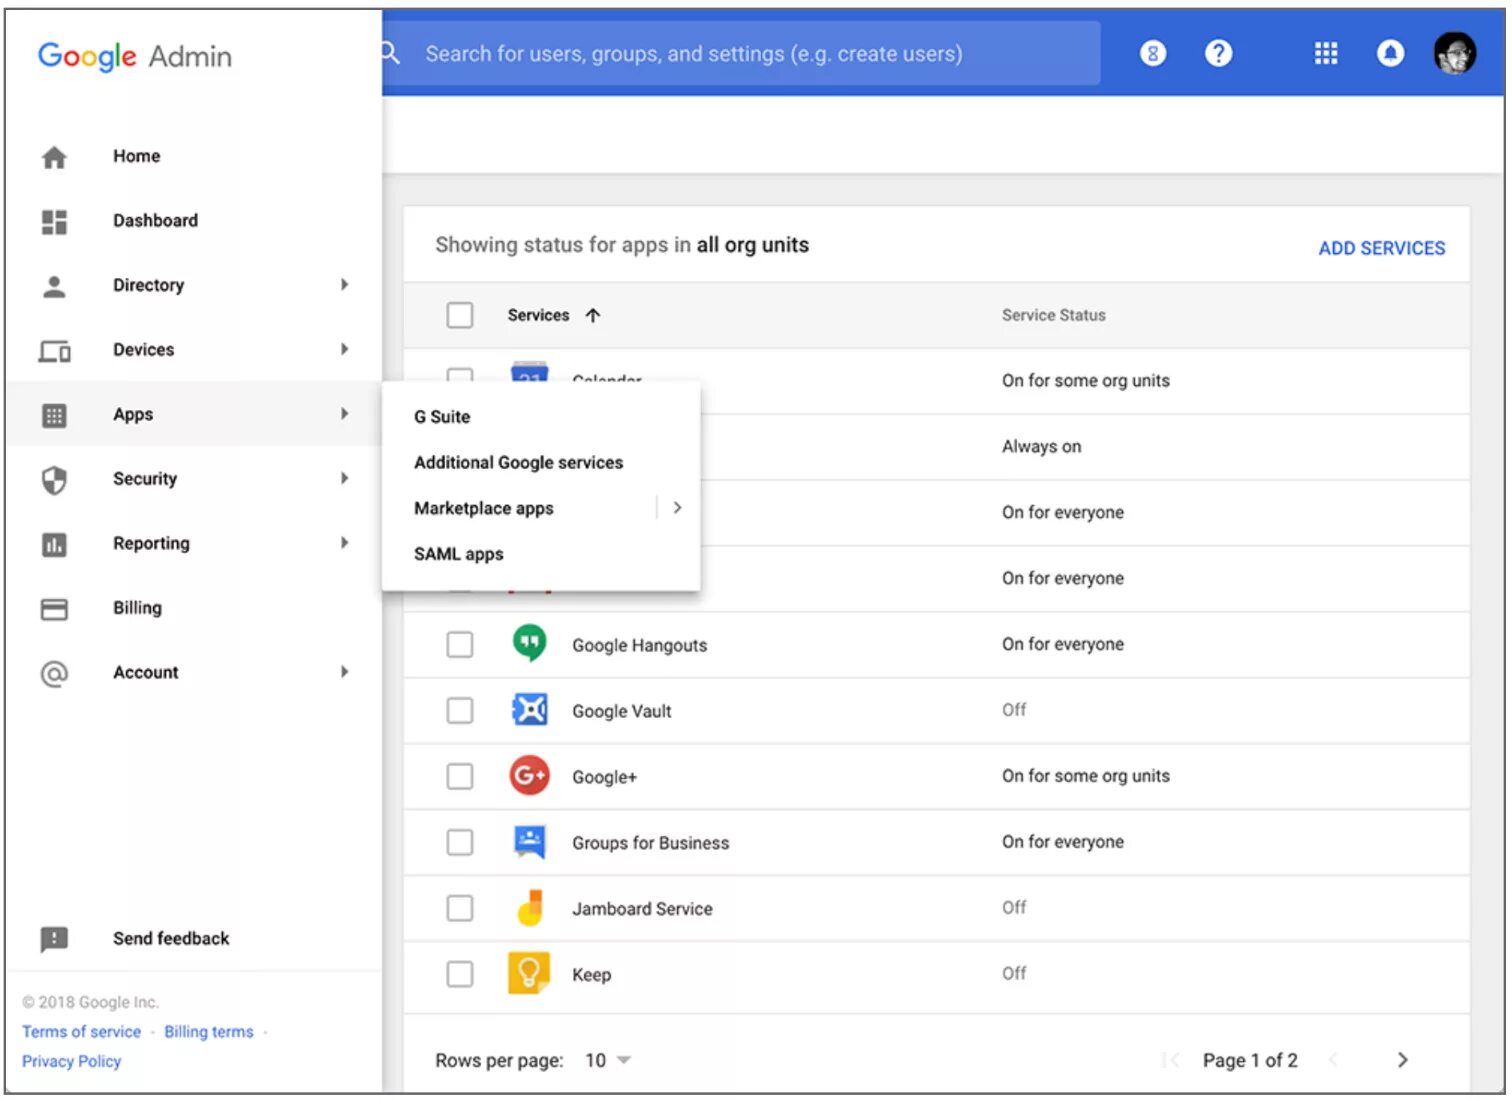Viewport: 1512px width, 1100px height.
Task: Open the Billing terms link
Action: [209, 1032]
